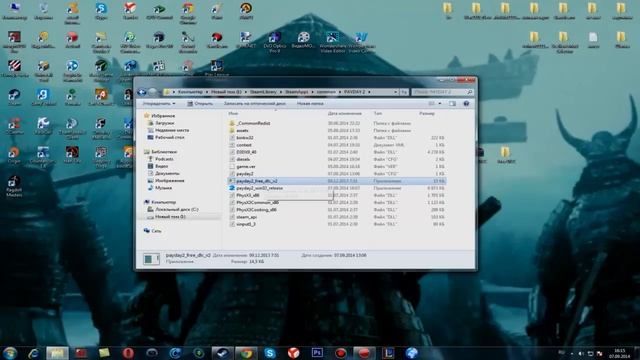Screen dimensions: 640x360
Task: Click the Change view icon in Explorer
Action: 432,104
